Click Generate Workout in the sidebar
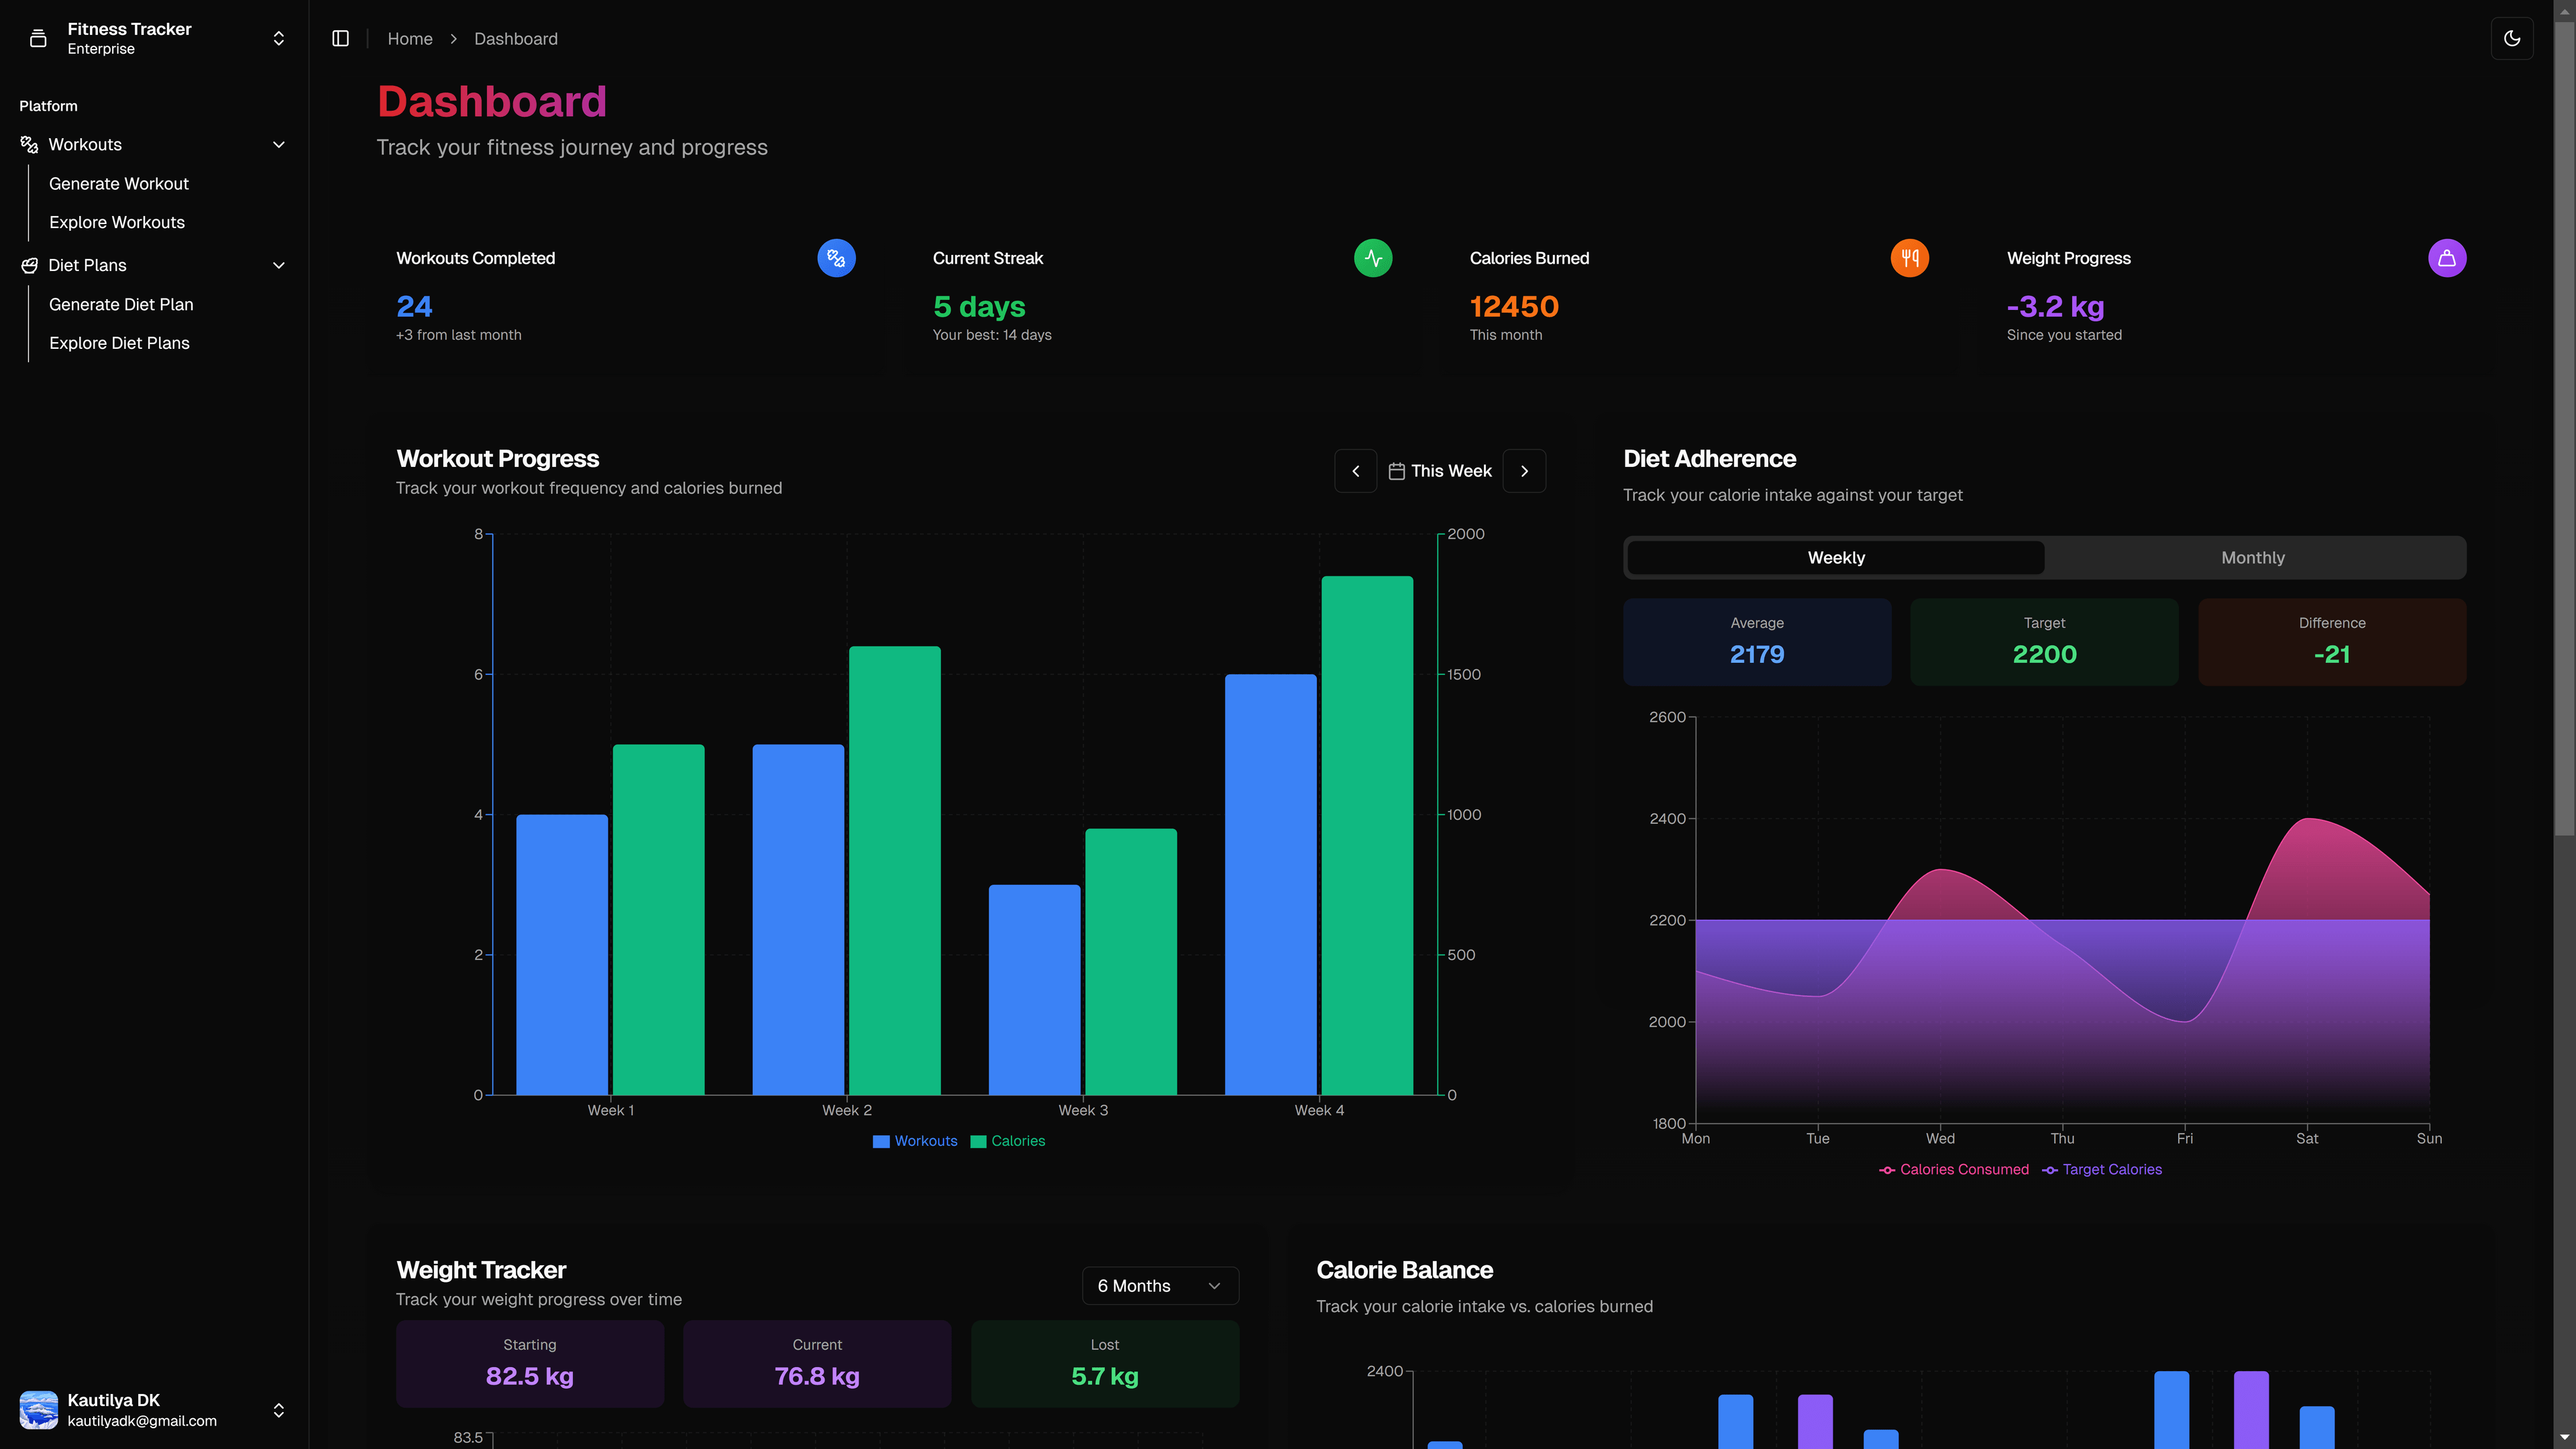Image resolution: width=2576 pixels, height=1449 pixels. [x=119, y=183]
